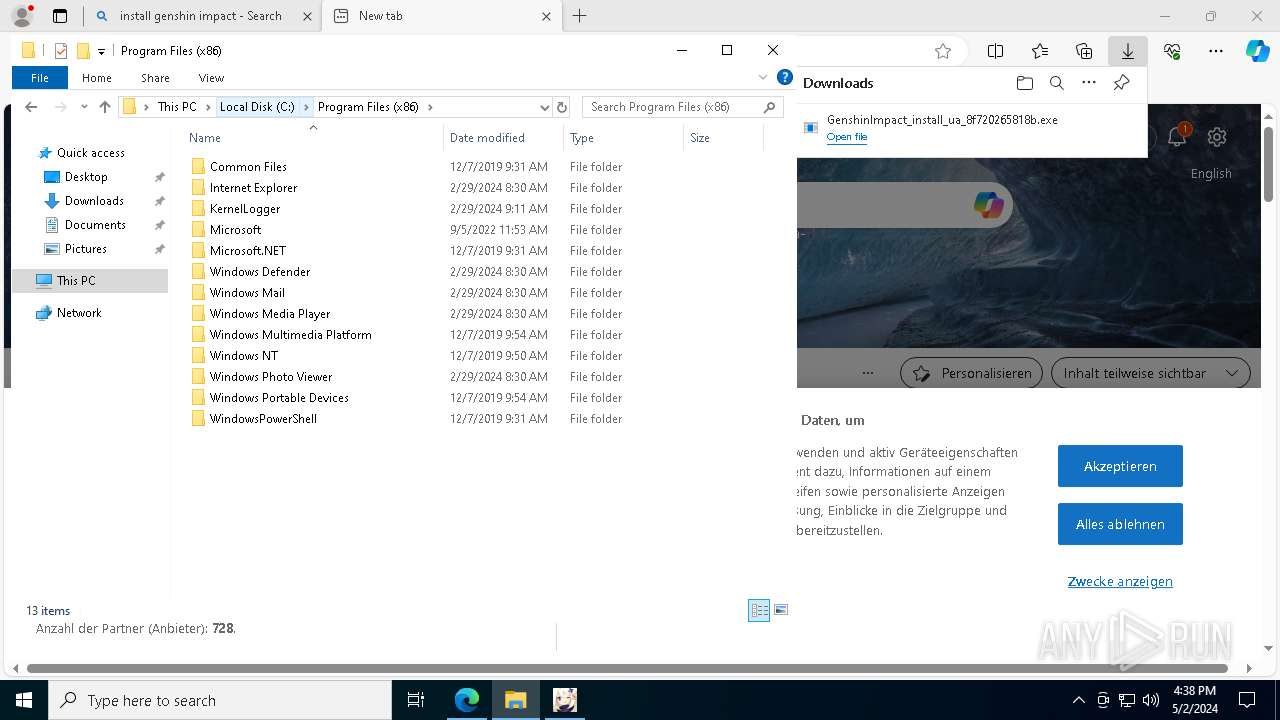Viewport: 1280px width, 720px height.
Task: Open Edge split screen icon
Action: click(995, 51)
